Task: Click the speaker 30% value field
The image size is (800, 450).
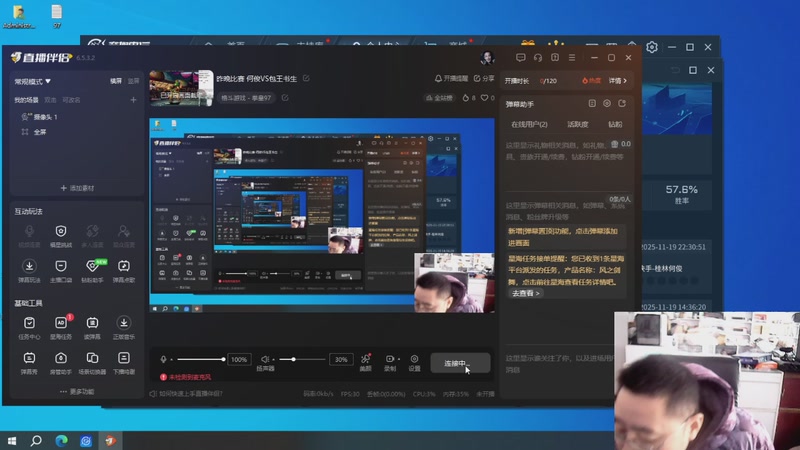Action: pyautogui.click(x=341, y=359)
